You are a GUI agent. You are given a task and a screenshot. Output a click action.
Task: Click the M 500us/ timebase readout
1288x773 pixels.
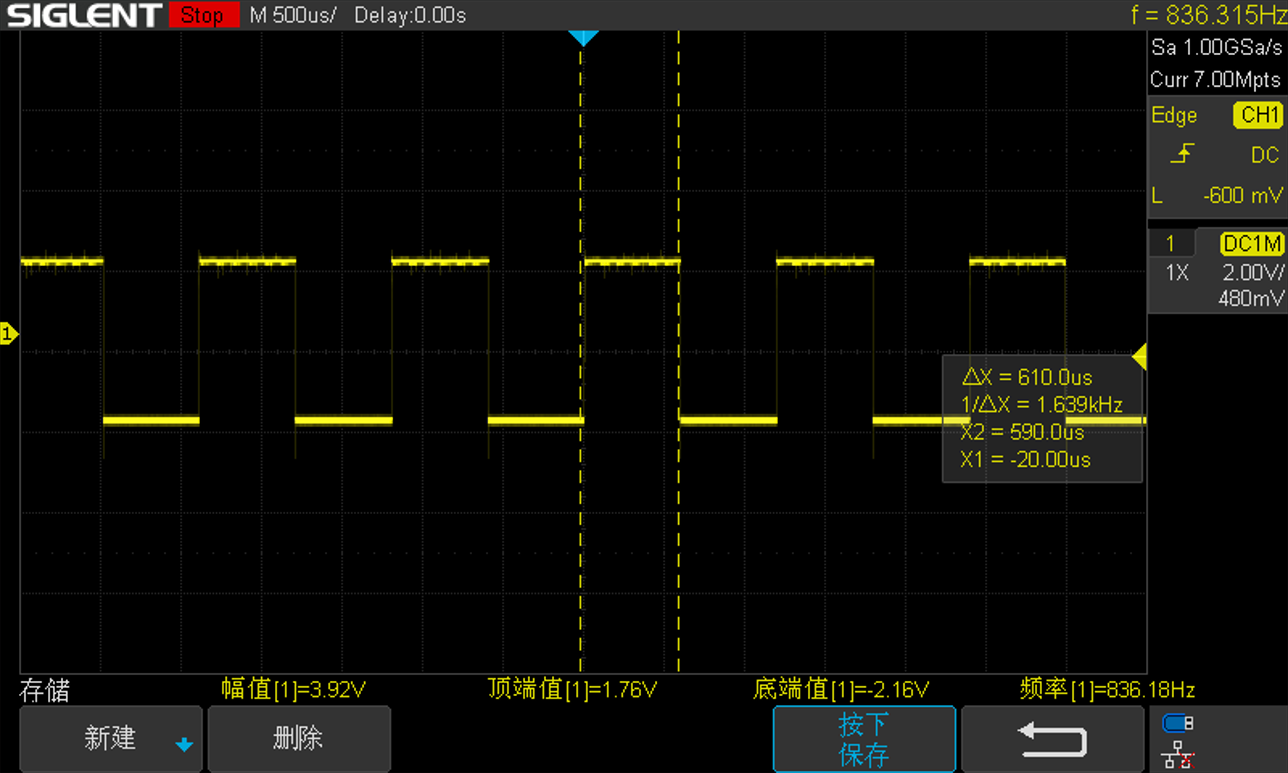293,15
